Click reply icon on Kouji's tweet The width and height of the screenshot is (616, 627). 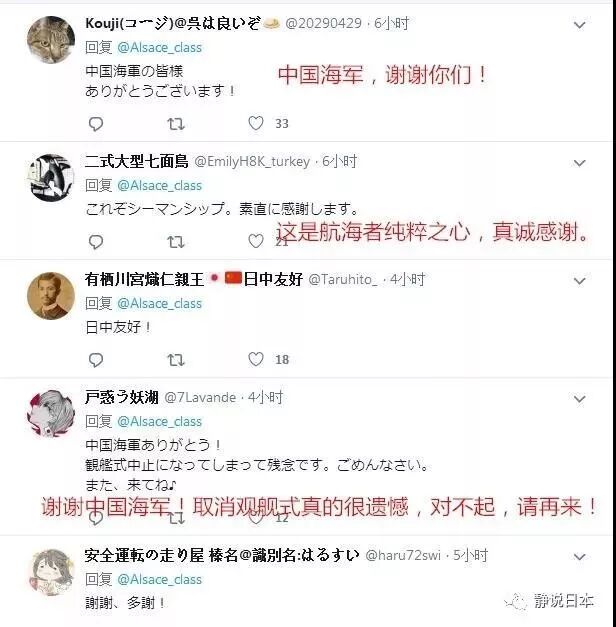point(96,124)
